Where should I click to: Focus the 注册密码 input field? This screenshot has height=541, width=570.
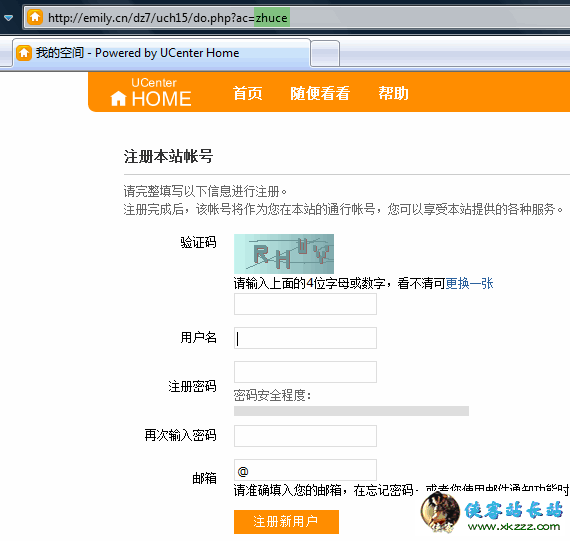point(305,372)
